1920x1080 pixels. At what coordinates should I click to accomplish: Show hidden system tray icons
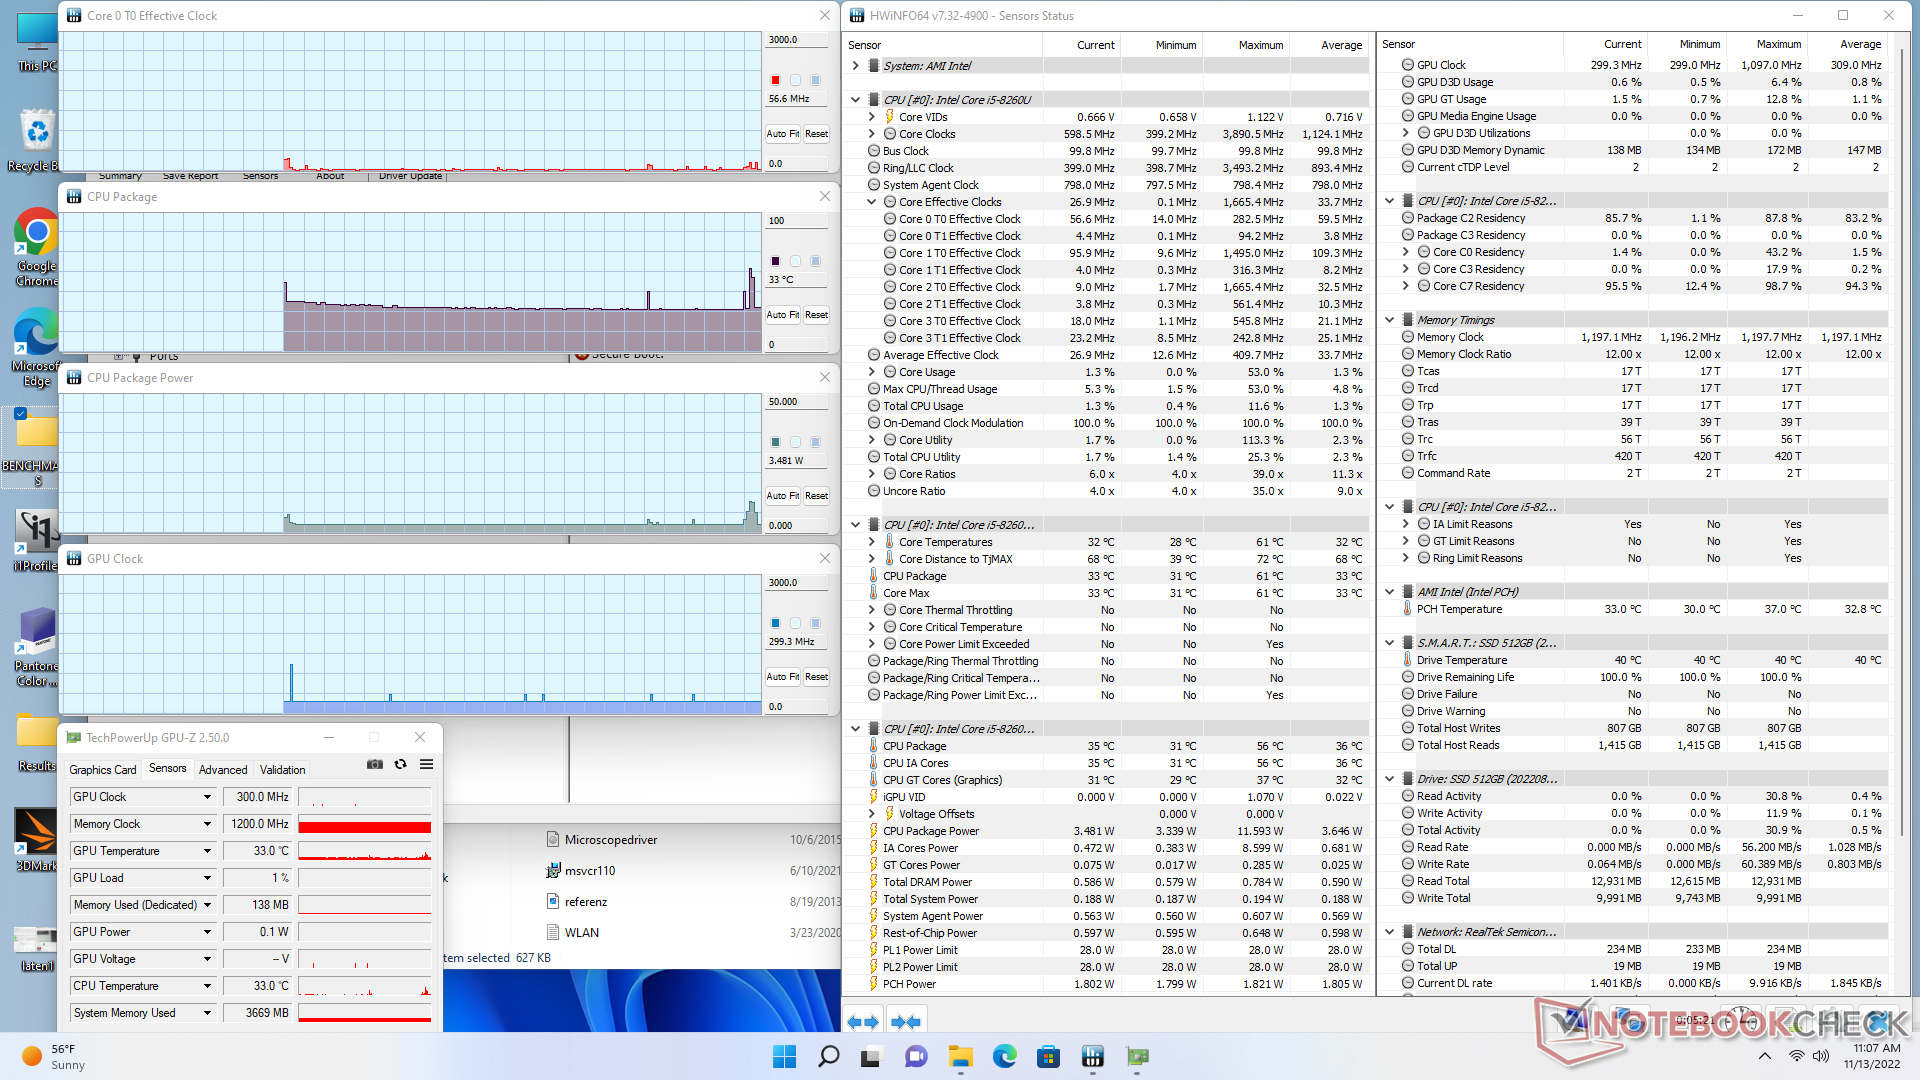coord(1765,1056)
